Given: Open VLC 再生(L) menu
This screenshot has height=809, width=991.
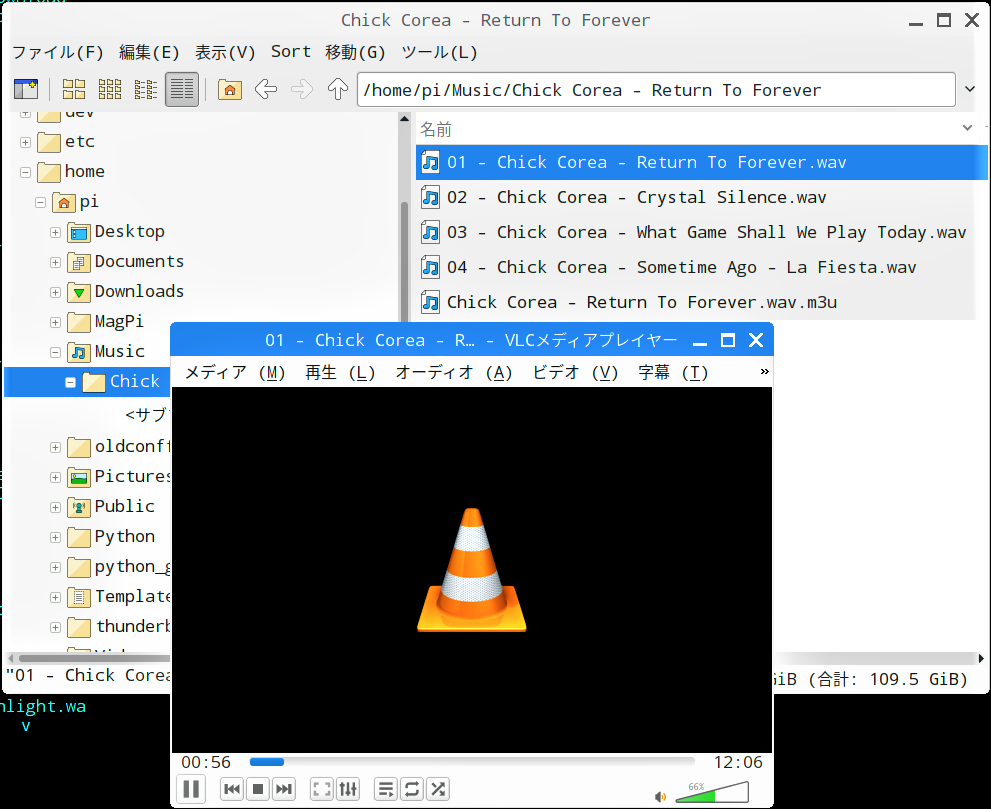Looking at the screenshot, I should pos(340,373).
